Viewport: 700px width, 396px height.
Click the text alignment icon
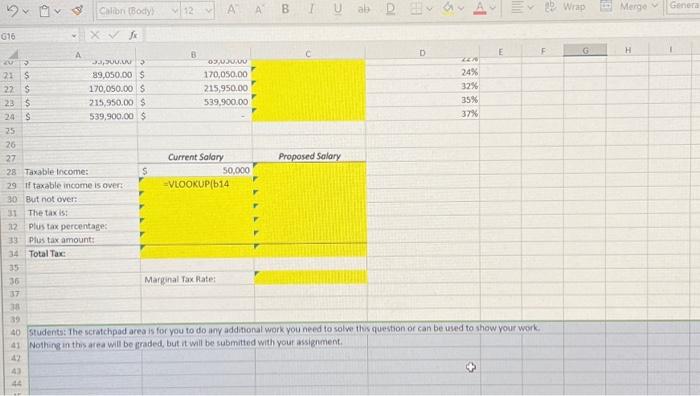click(517, 7)
